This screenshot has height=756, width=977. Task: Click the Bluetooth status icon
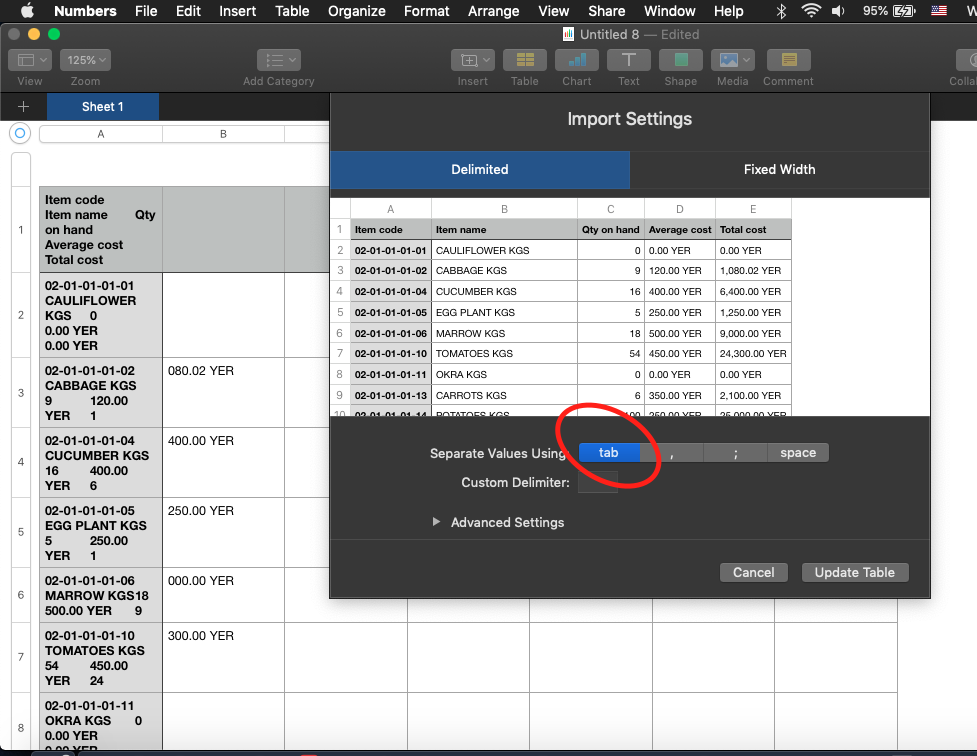(x=781, y=11)
